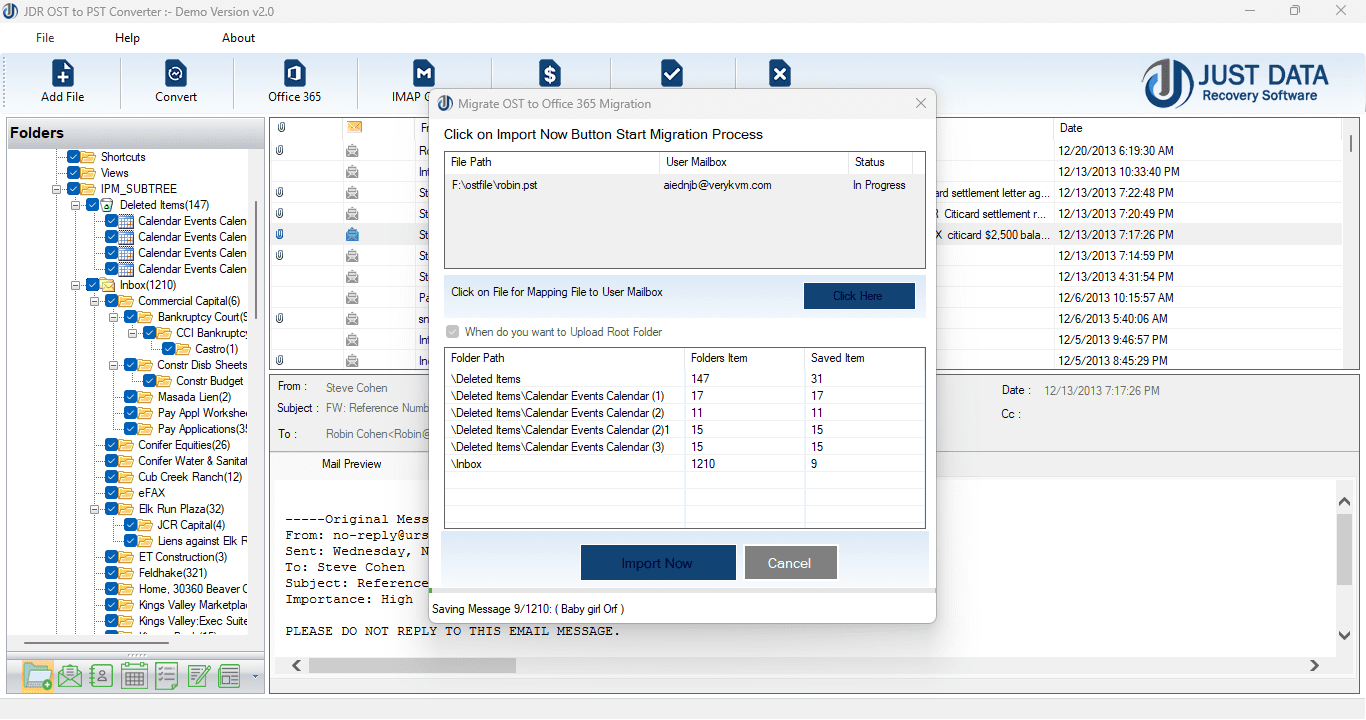Screen dimensions: 1366x720
Task: Select the JCR Capital(4) folder
Action: [190, 525]
